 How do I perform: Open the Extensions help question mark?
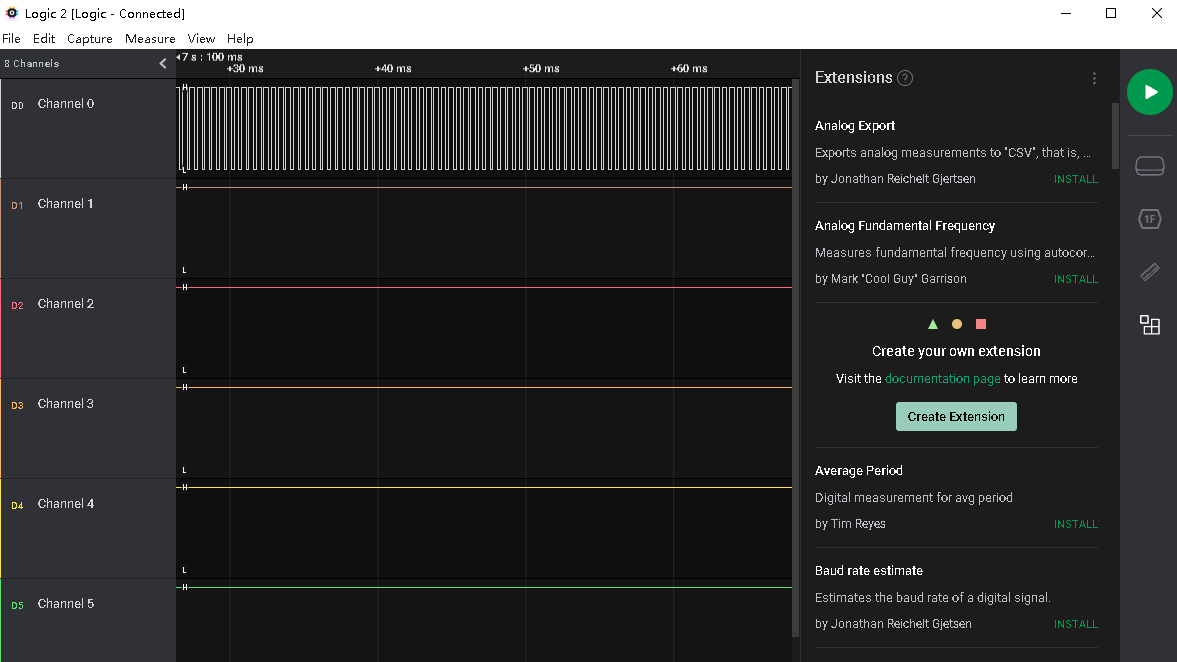click(x=905, y=78)
